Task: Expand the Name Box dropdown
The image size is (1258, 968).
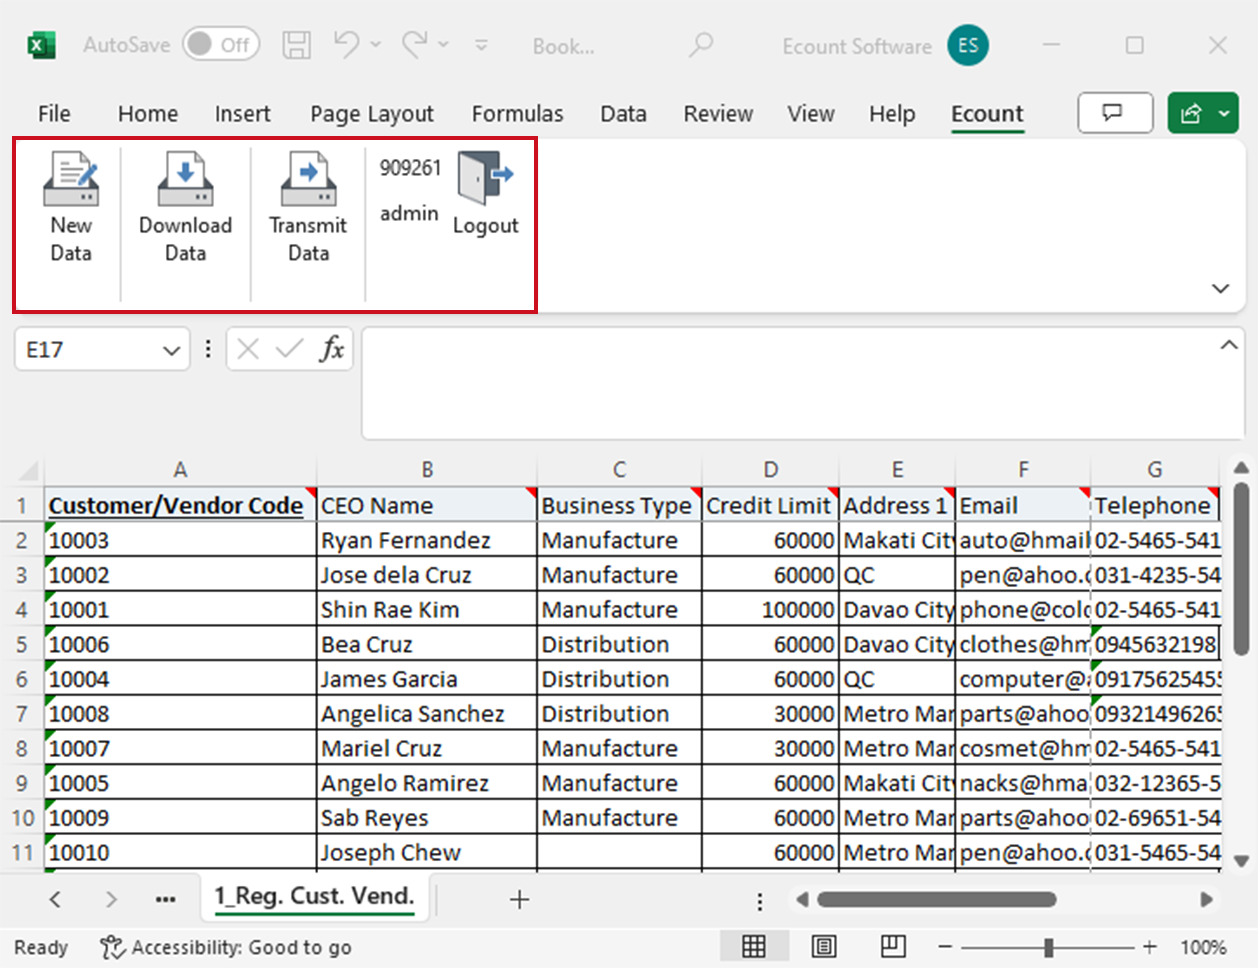Action: [171, 350]
